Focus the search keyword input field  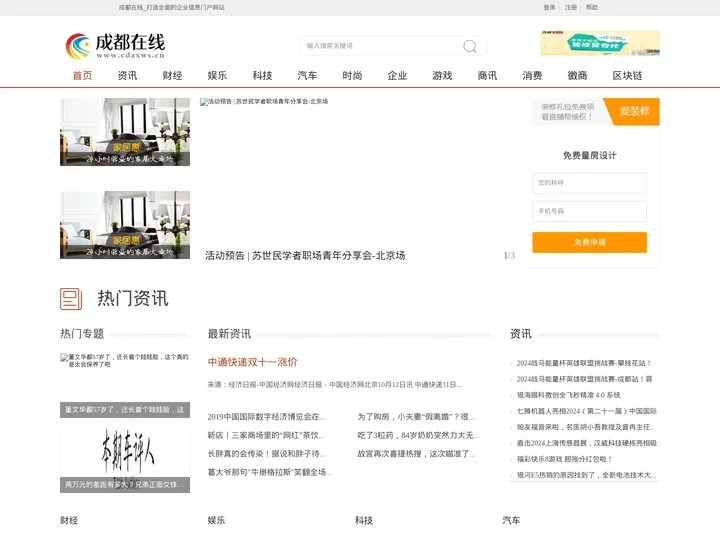point(381,46)
